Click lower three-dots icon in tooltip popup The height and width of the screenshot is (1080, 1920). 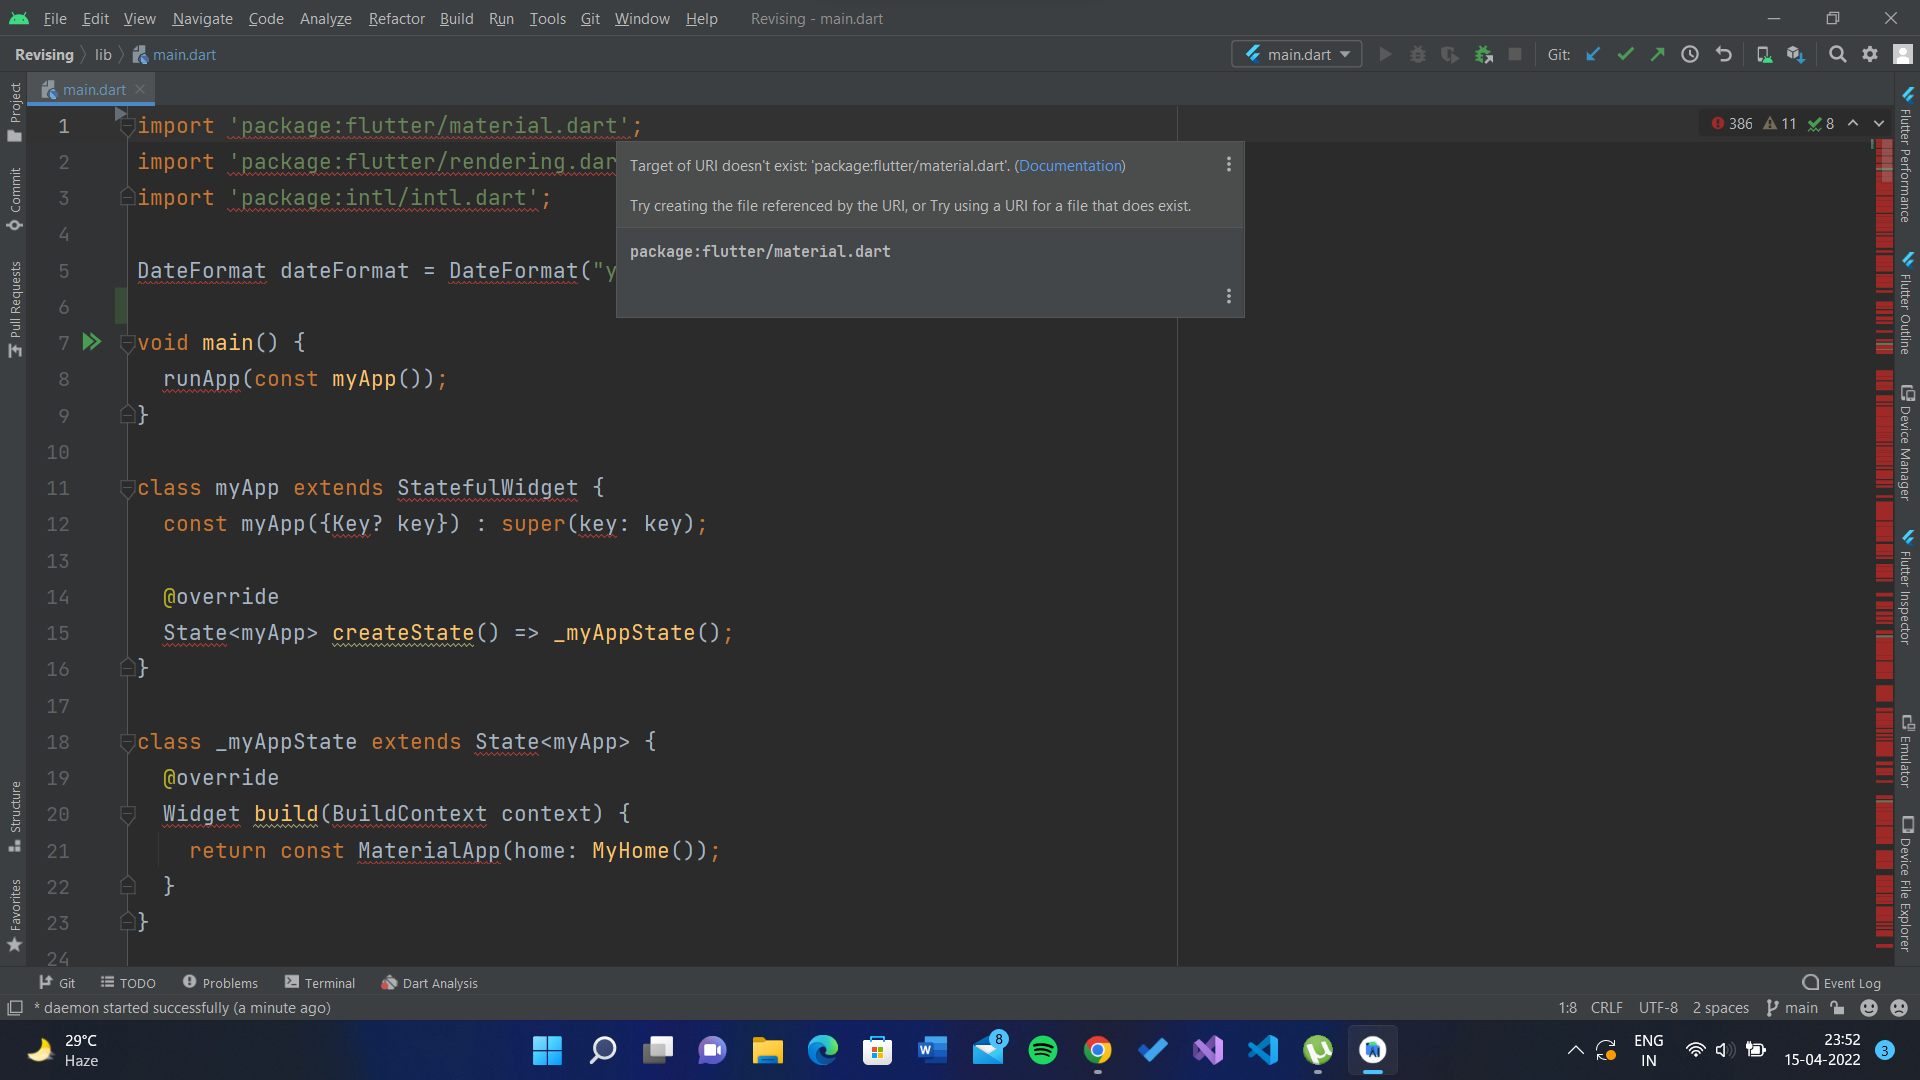pyautogui.click(x=1229, y=296)
